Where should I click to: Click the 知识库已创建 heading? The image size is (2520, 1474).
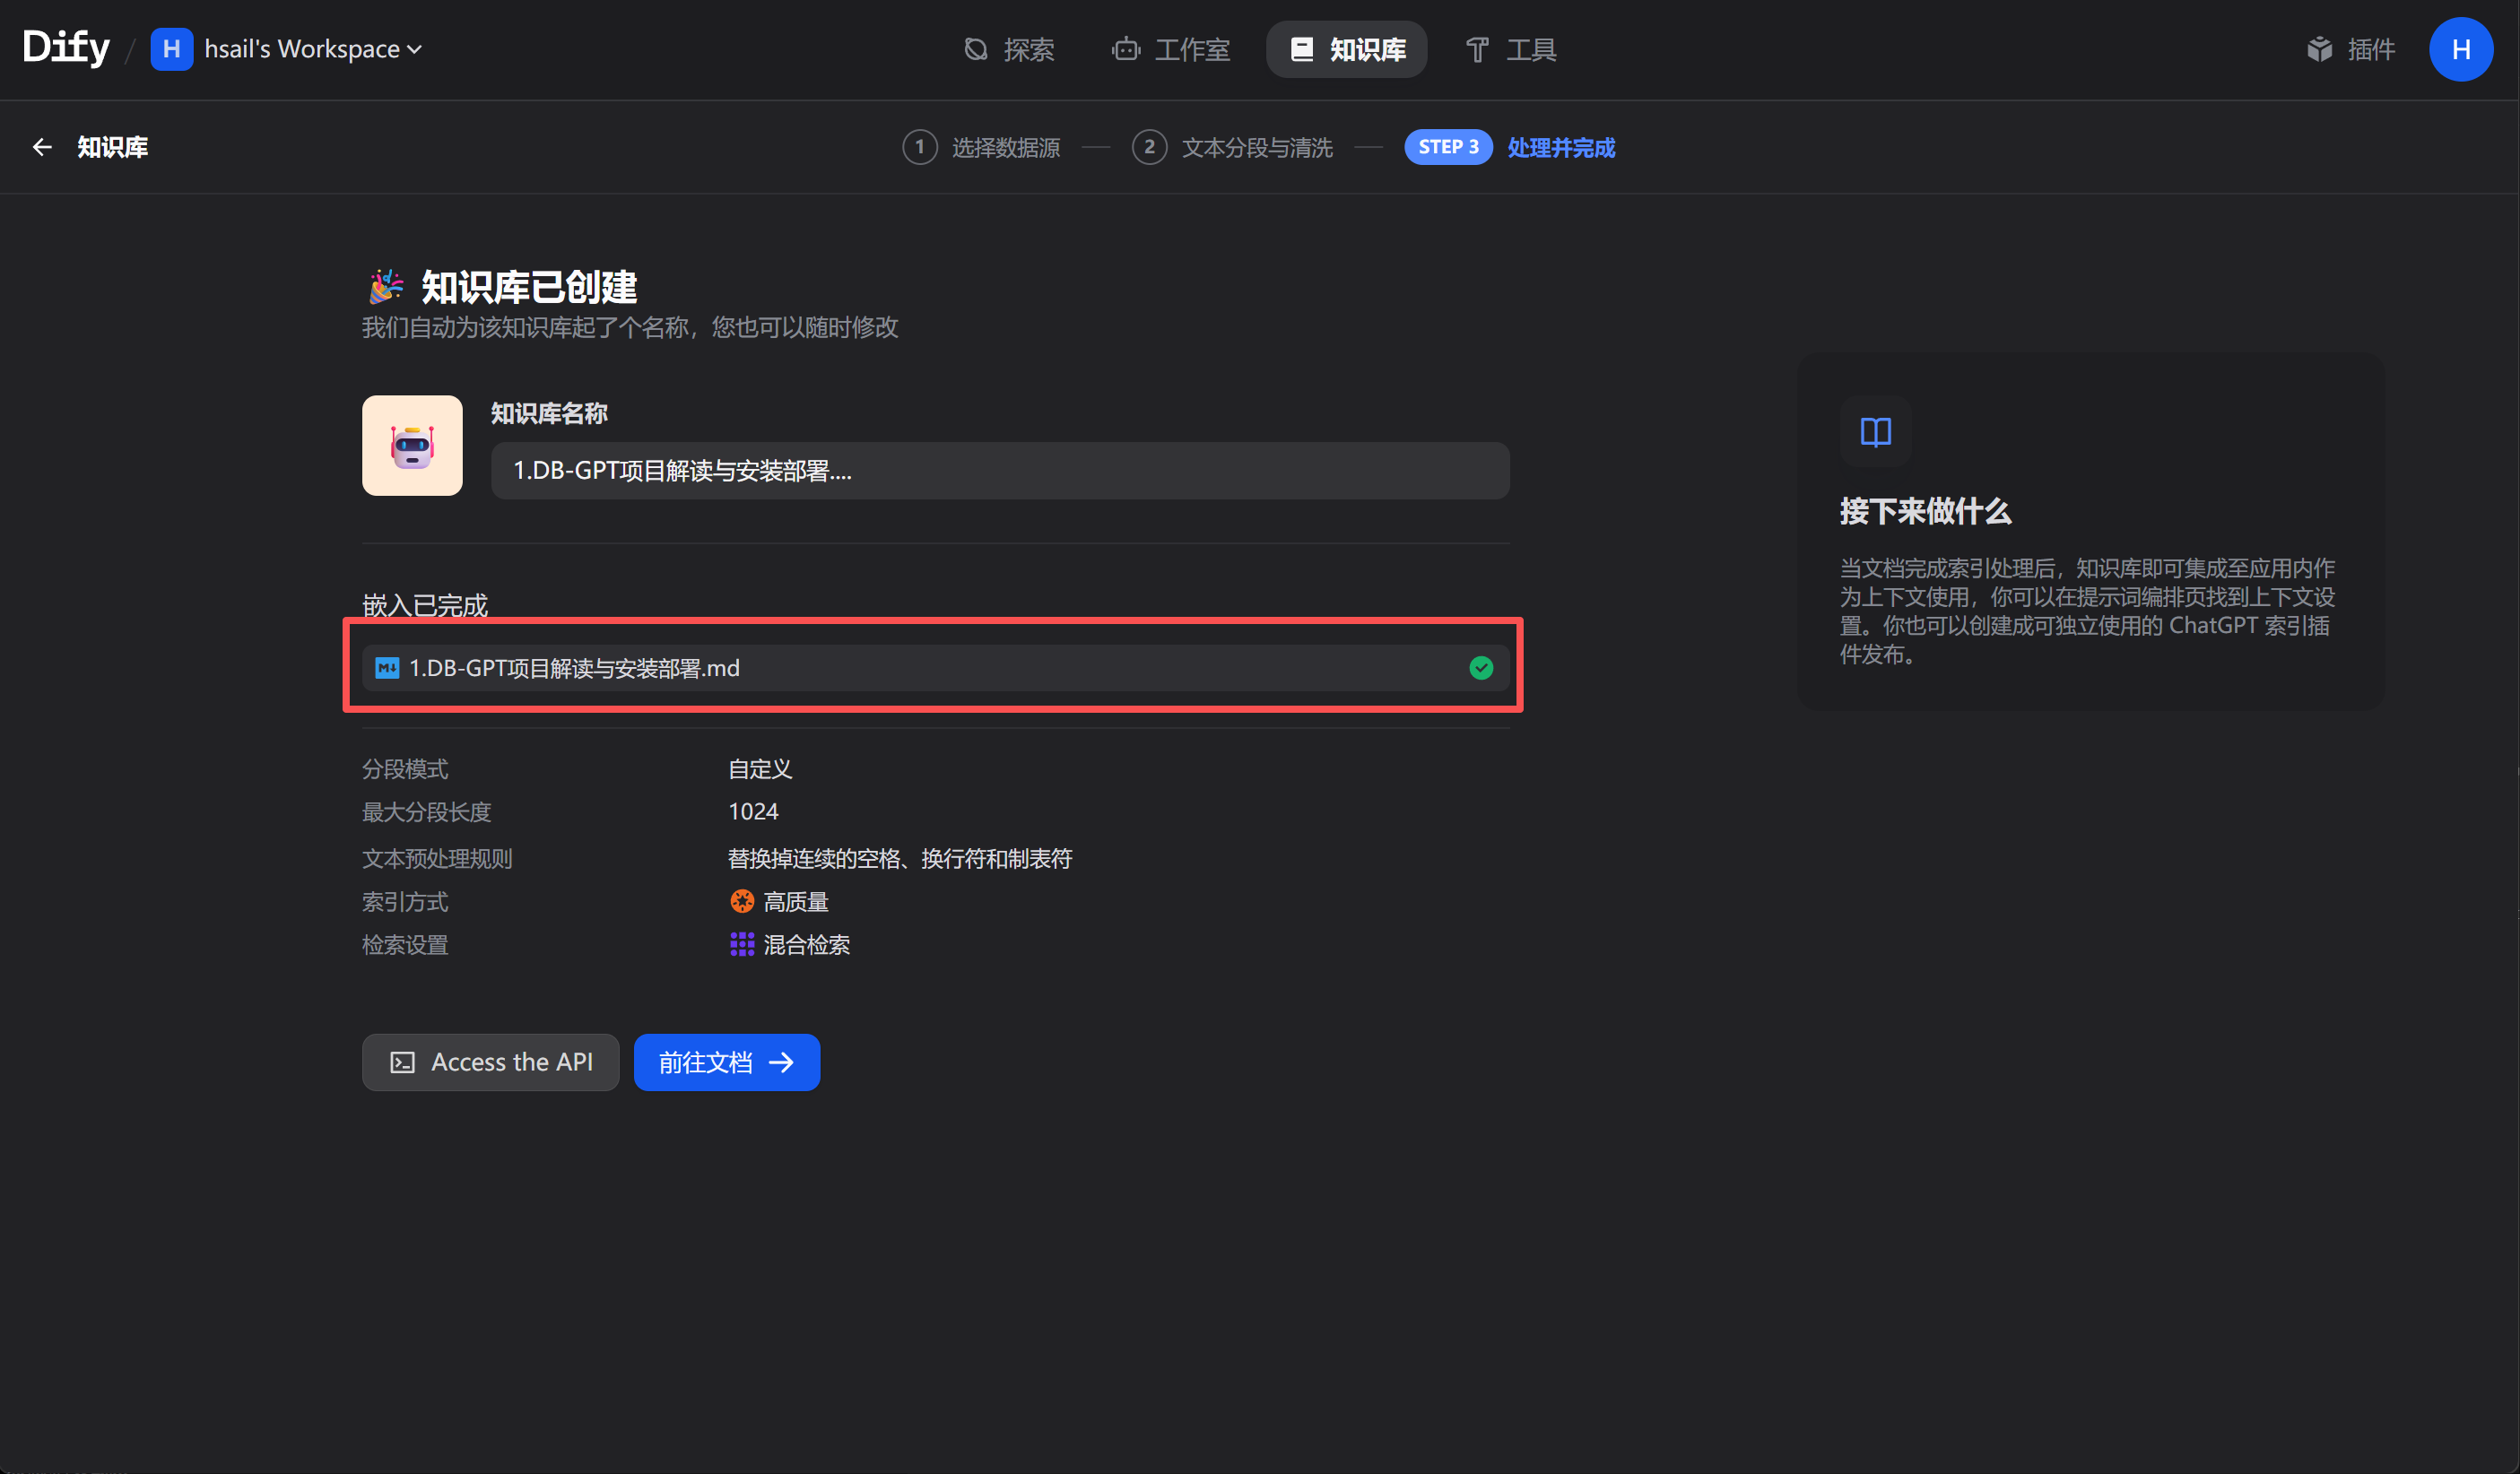529,287
